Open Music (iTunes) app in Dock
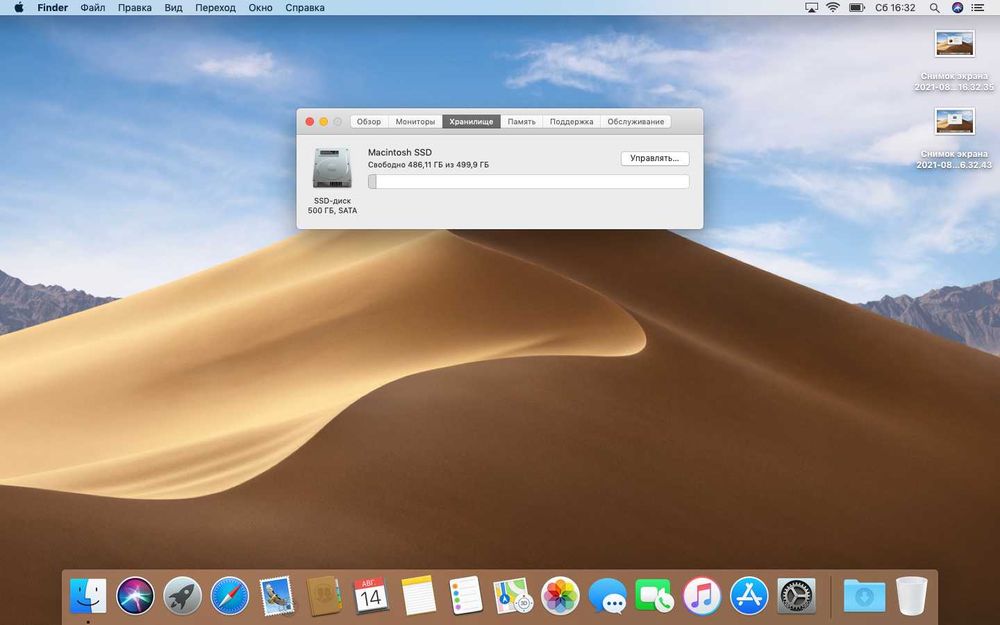The width and height of the screenshot is (1000, 625). [702, 596]
